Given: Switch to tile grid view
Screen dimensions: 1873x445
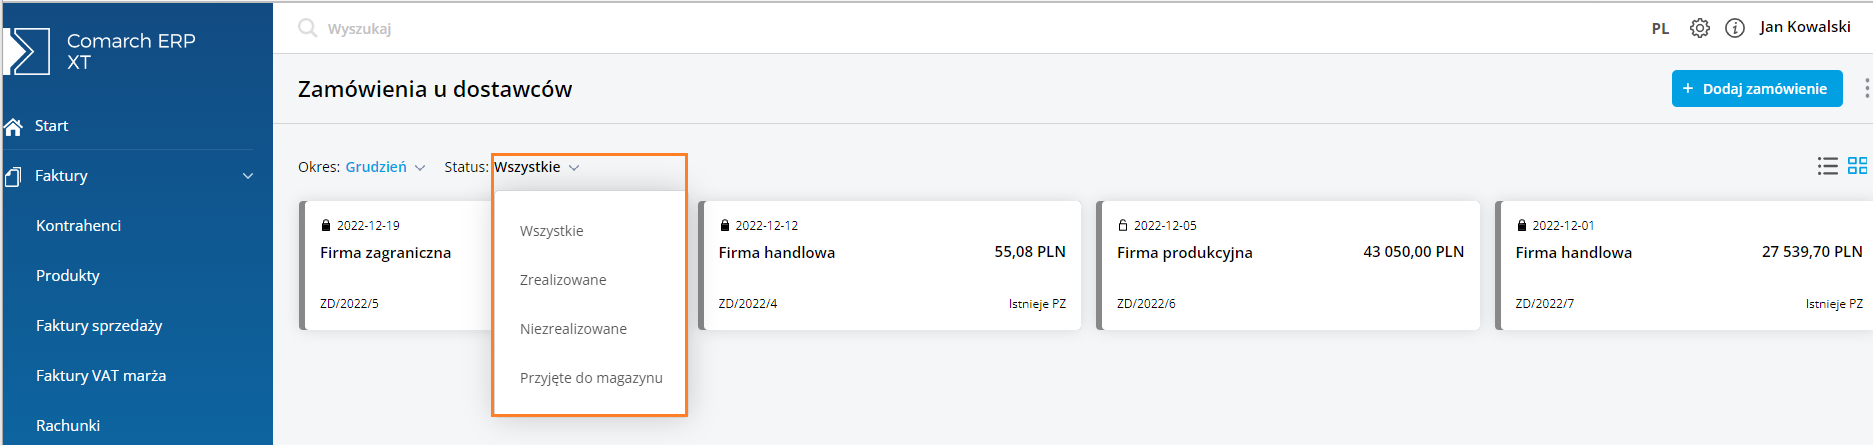Looking at the screenshot, I should point(1857,166).
